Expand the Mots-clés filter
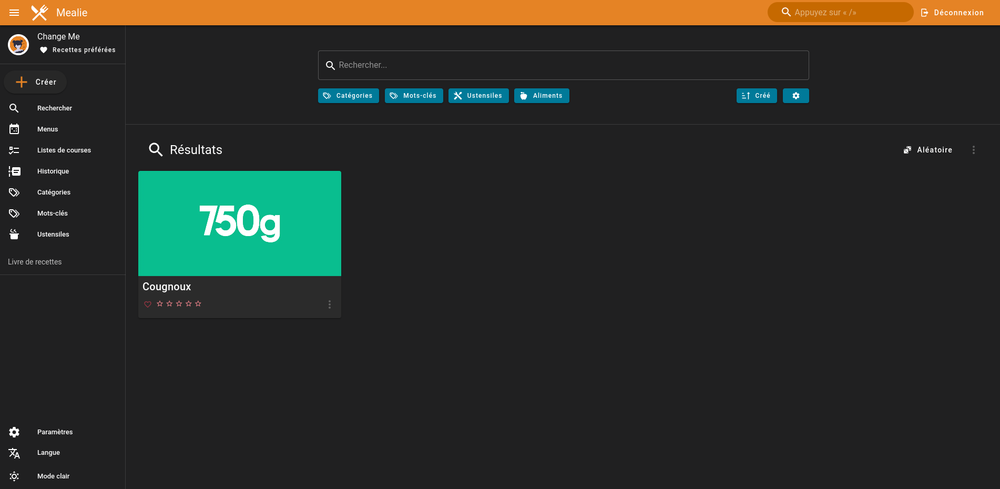 (413, 96)
